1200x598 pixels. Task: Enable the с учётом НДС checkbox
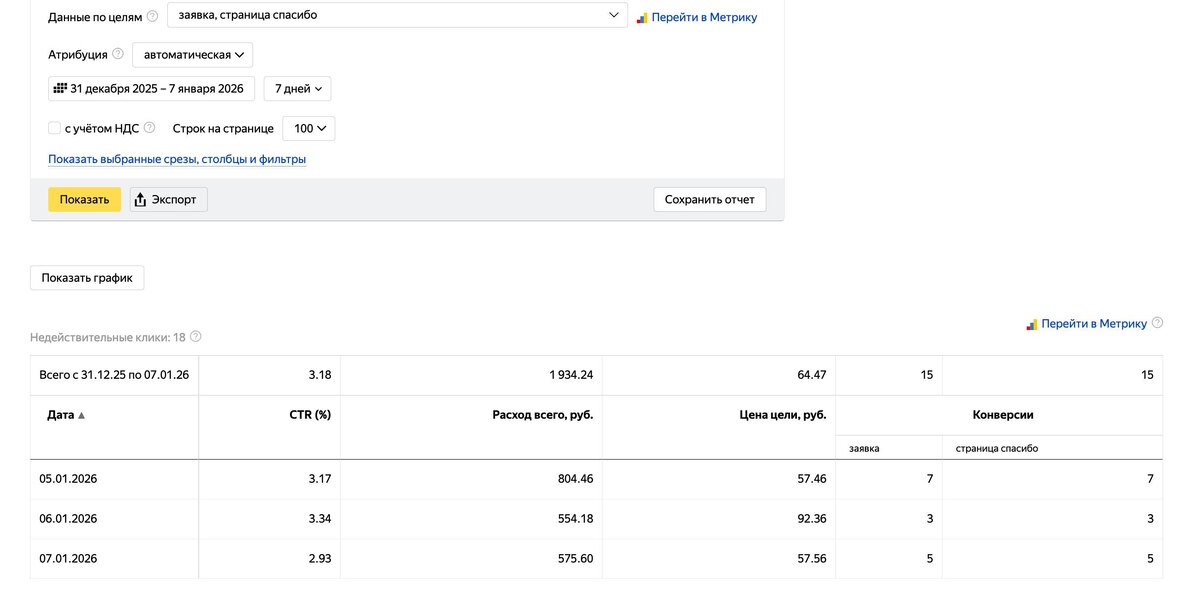(x=55, y=128)
